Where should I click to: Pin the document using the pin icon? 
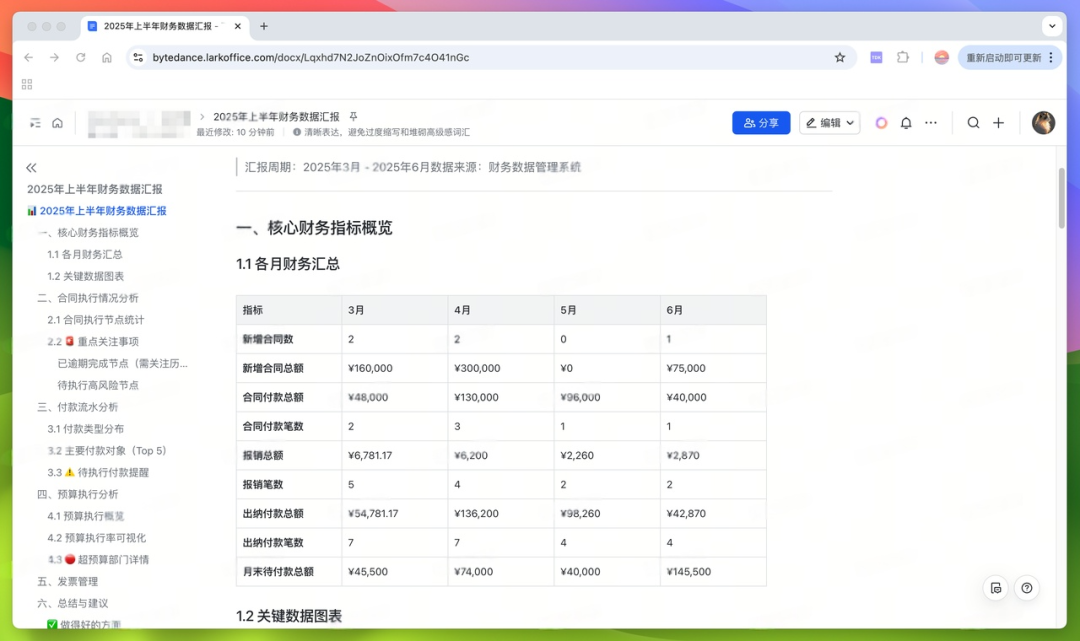(353, 117)
